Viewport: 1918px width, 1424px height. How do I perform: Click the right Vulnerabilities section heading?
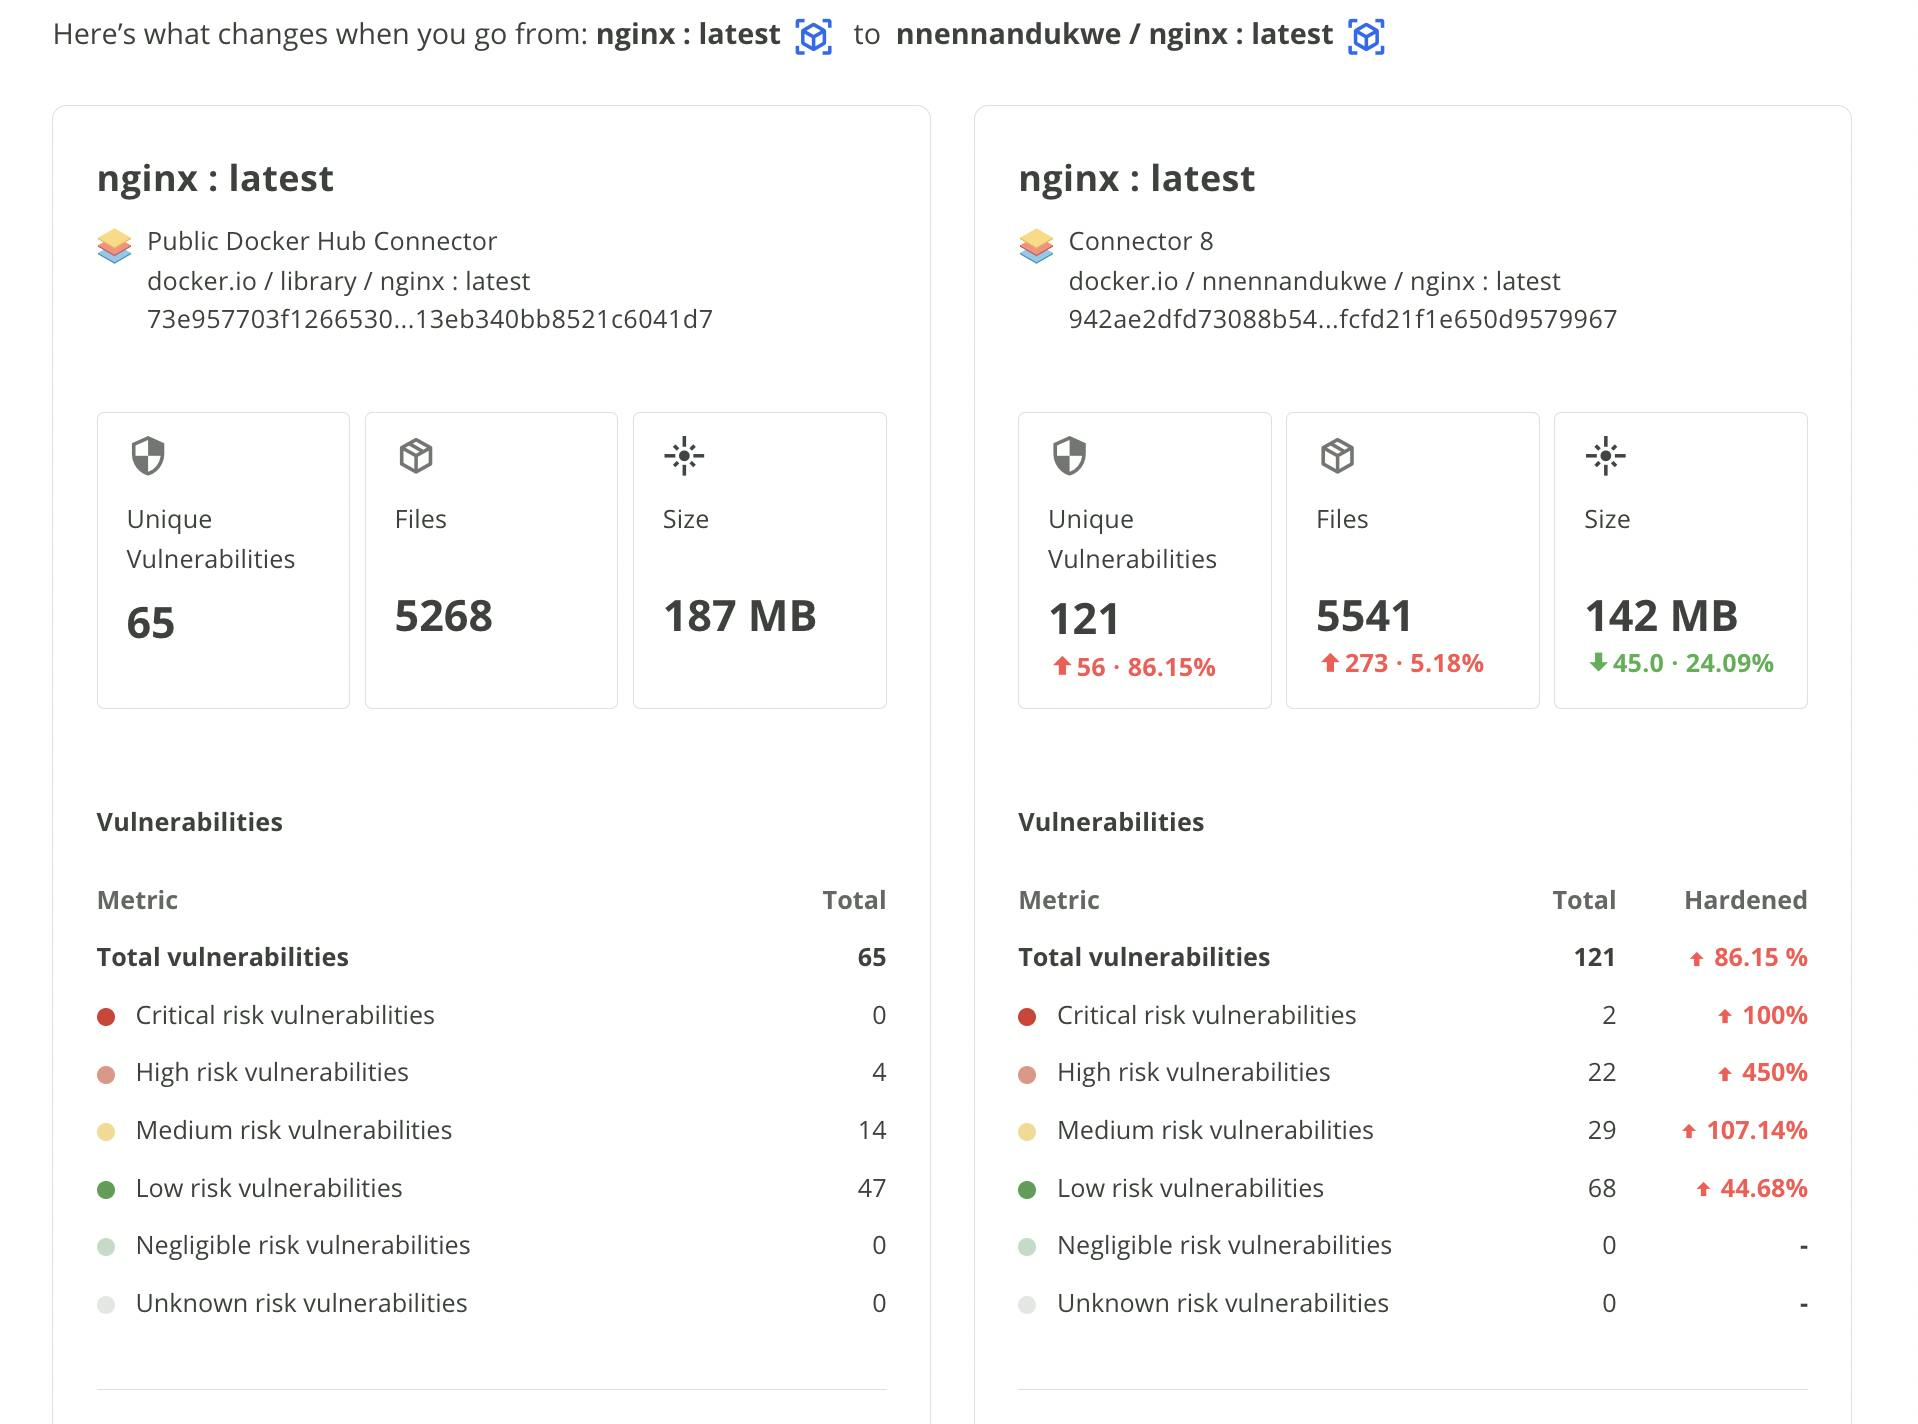(x=1110, y=822)
